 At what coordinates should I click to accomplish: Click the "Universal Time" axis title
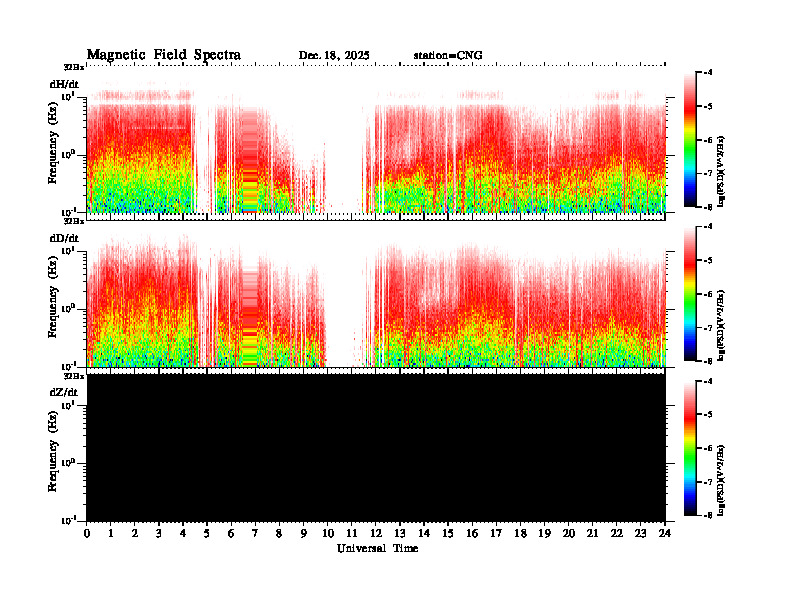(377, 548)
